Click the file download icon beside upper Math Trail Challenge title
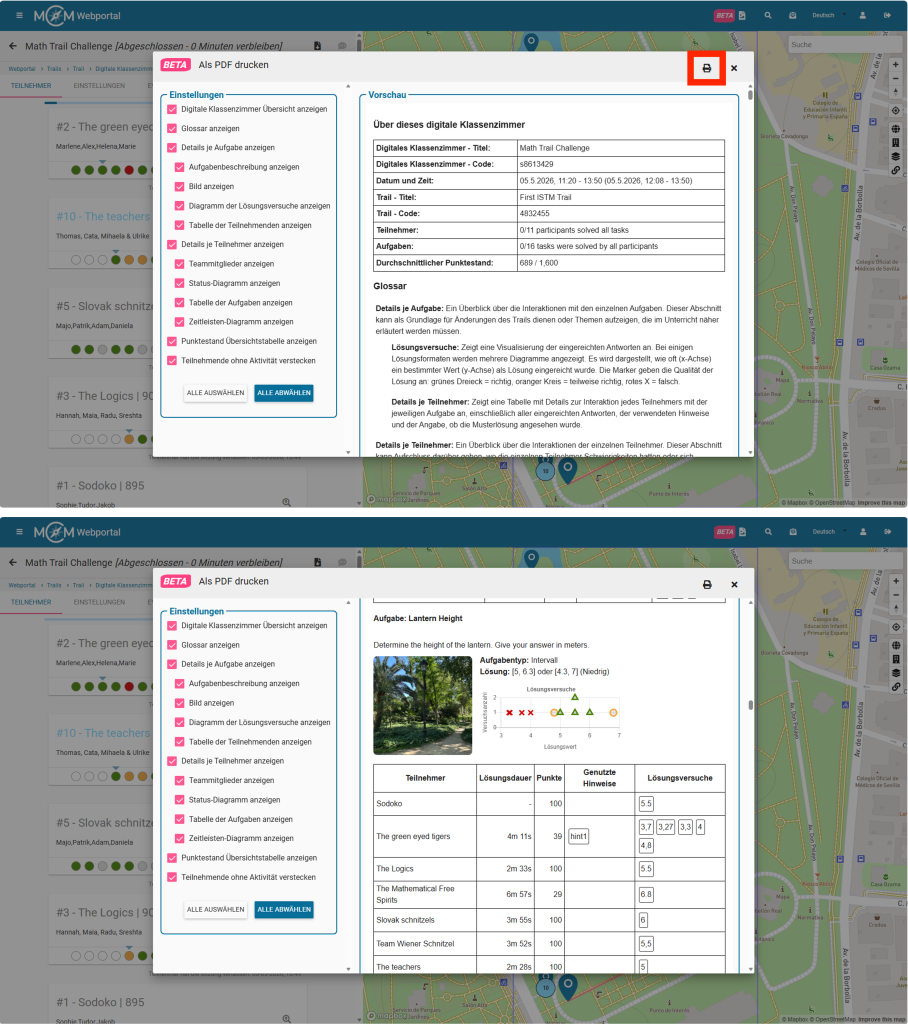The height and width of the screenshot is (1024, 908). (317, 46)
